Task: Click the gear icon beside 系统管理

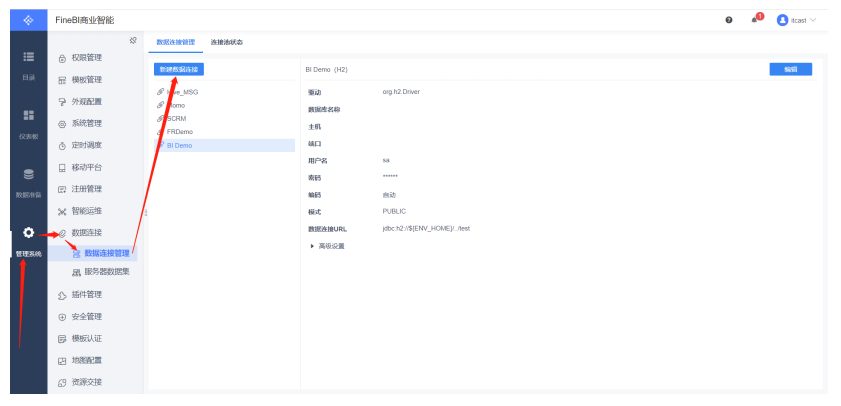Action: point(62,124)
